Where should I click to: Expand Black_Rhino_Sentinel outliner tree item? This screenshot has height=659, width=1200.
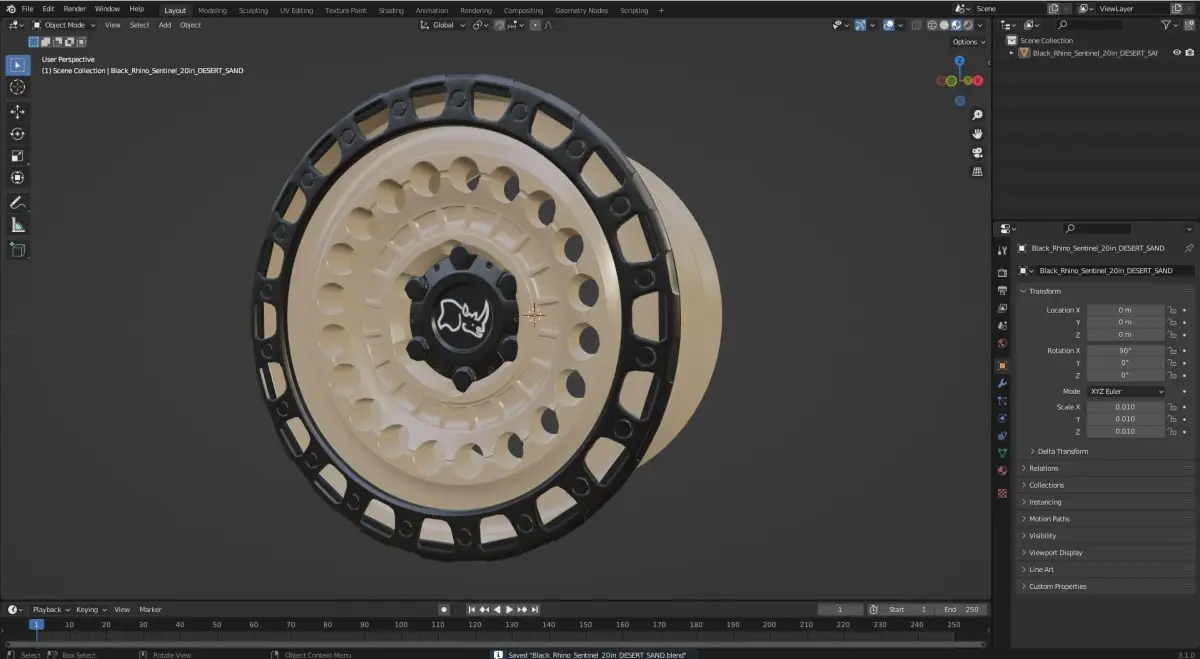coord(1012,53)
